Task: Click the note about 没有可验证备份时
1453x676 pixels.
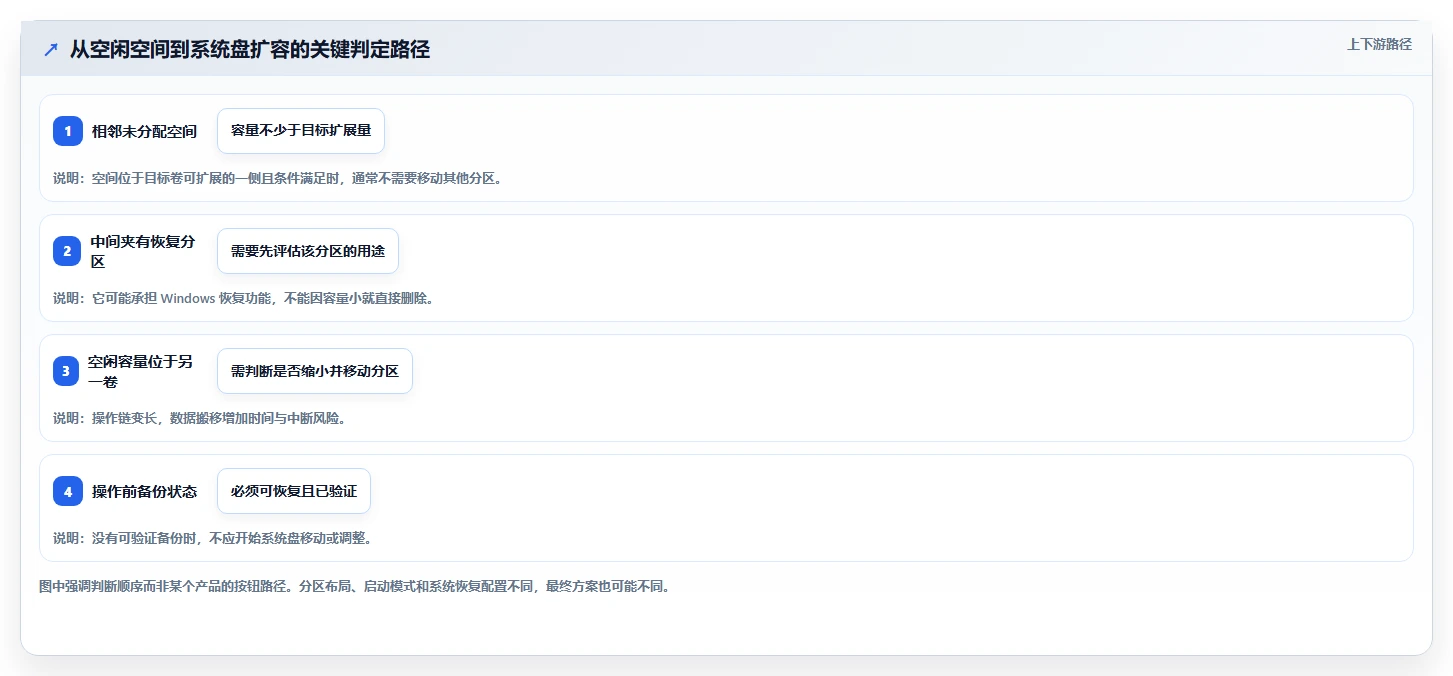Action: click(212, 538)
